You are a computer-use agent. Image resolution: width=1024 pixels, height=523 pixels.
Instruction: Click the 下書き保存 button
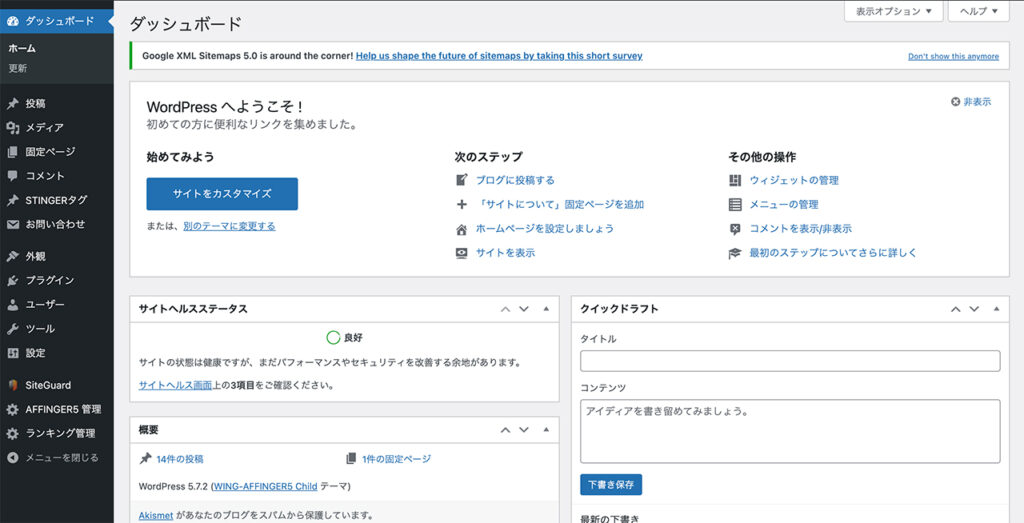pos(611,484)
